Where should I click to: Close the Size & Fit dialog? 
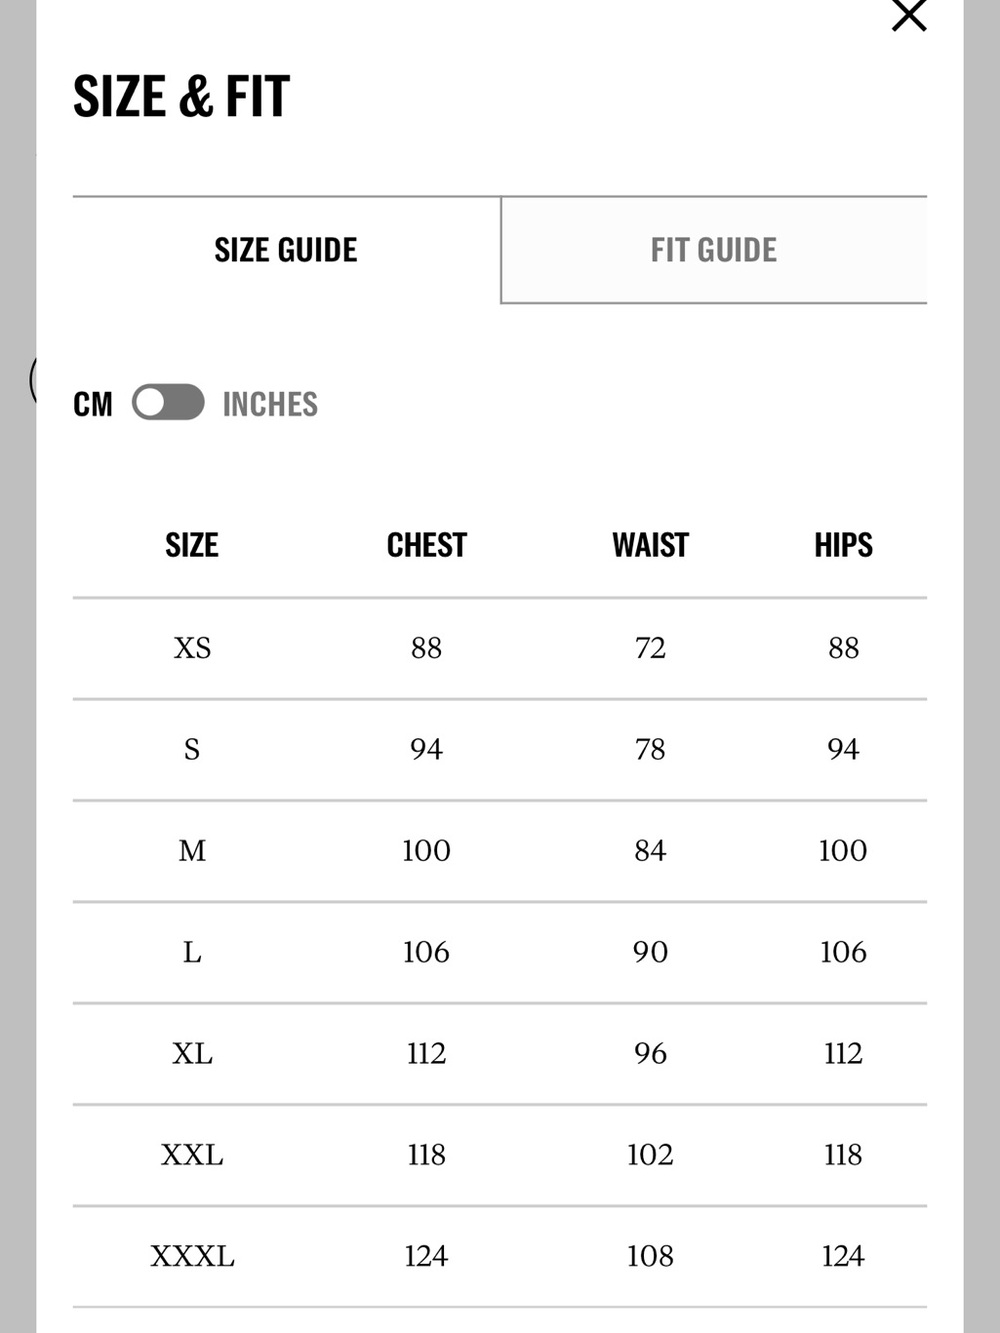[x=909, y=15]
